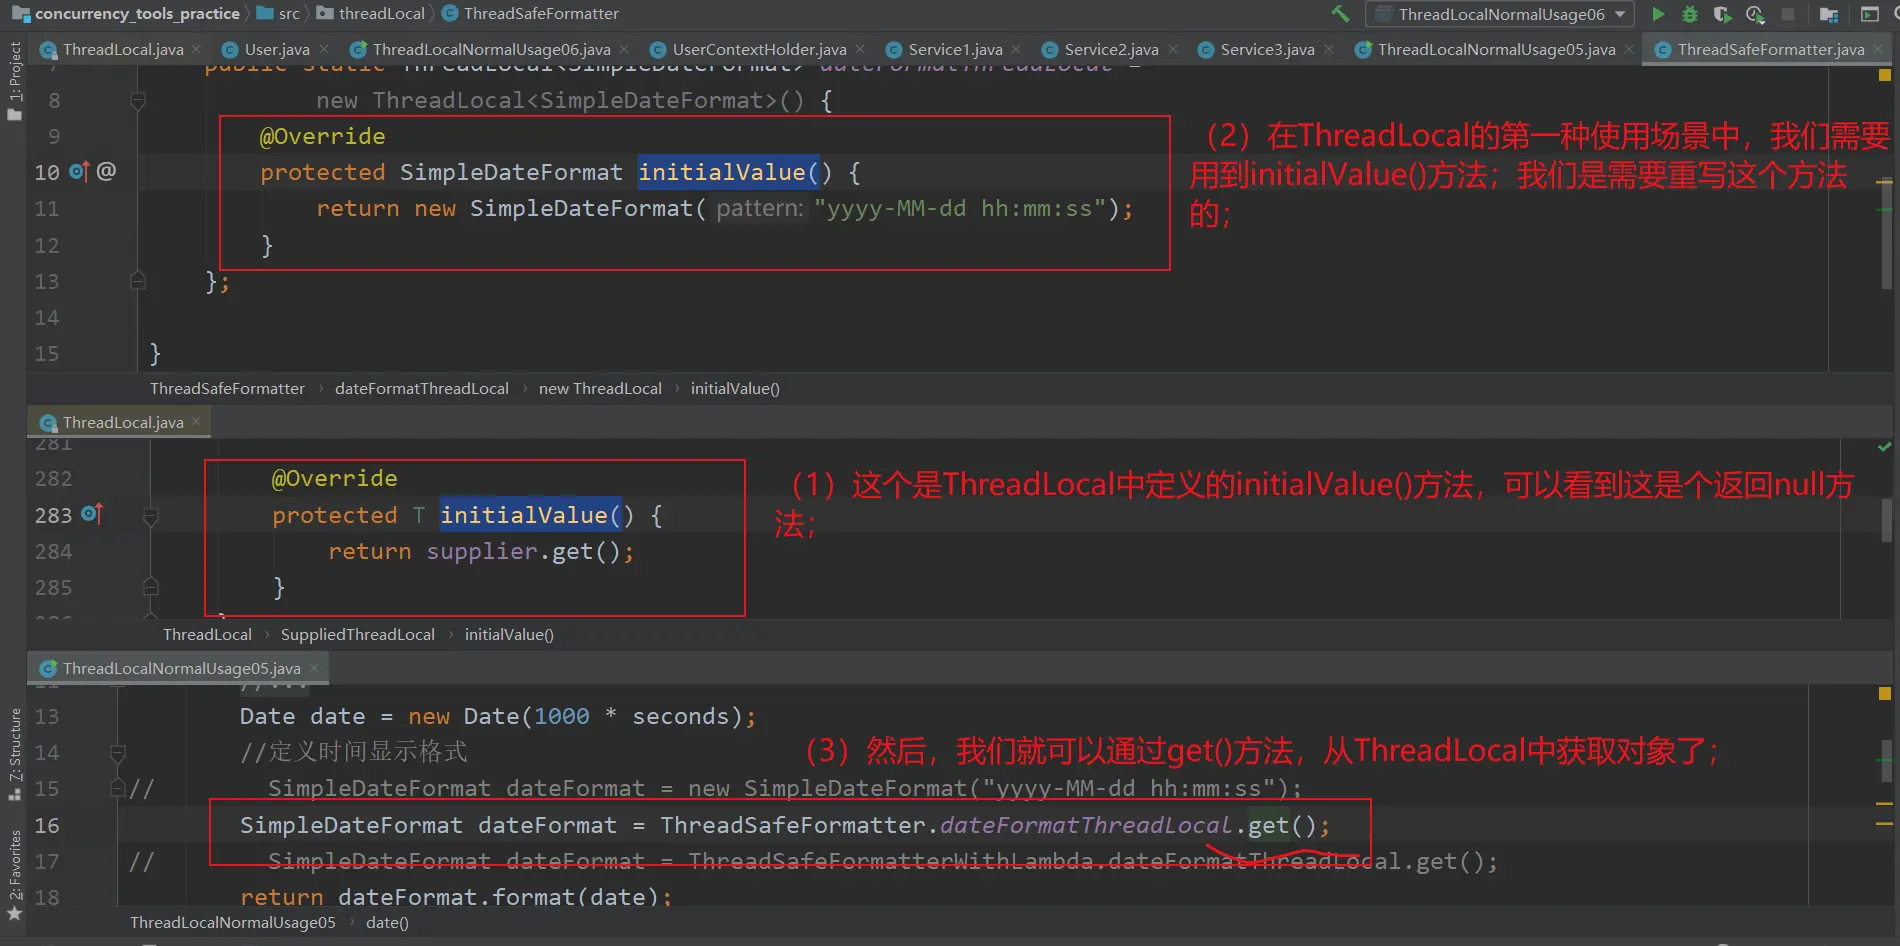This screenshot has height=946, width=1900.
Task: Click the yellow warning indicator atop top editor scrollbar
Action: (1884, 75)
